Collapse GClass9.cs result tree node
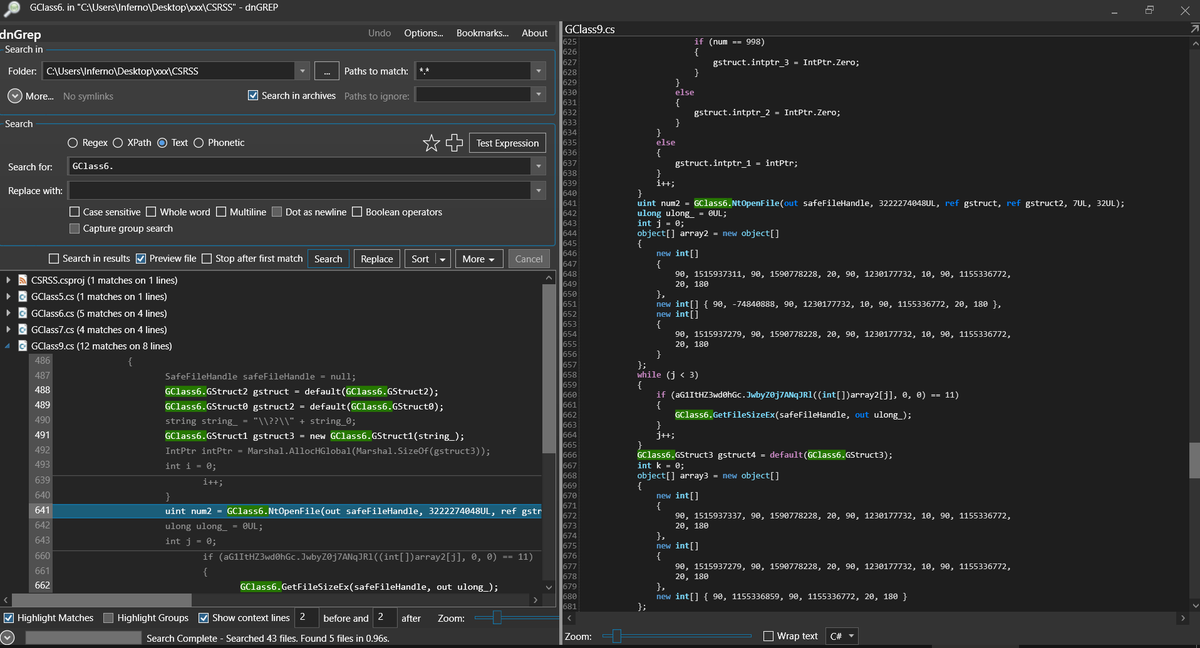1200x648 pixels. pyautogui.click(x=9, y=346)
